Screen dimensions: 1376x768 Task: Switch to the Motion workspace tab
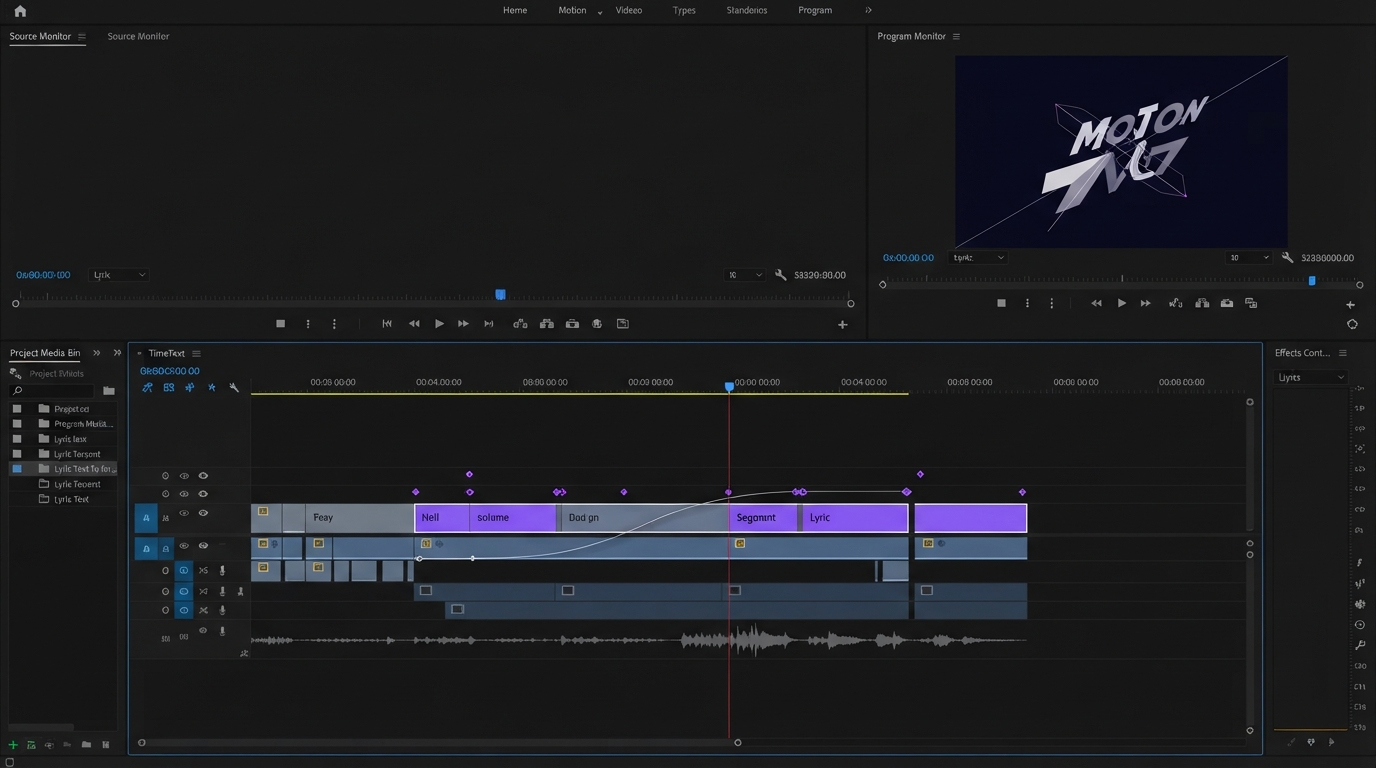572,10
